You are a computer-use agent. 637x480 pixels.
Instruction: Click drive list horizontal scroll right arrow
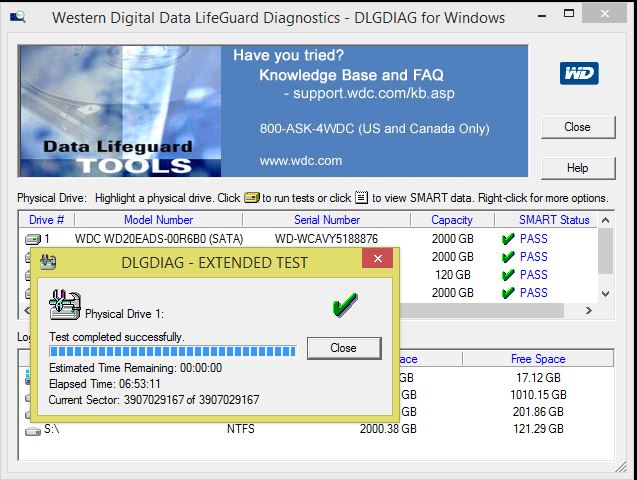(589, 311)
